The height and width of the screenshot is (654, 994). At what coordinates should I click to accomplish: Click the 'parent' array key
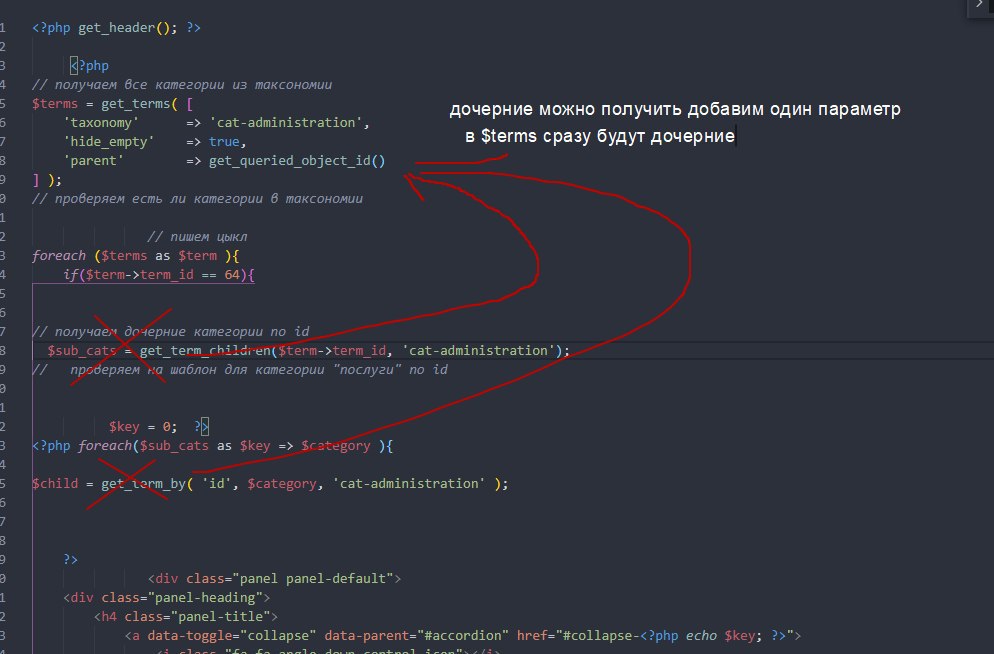click(x=93, y=160)
